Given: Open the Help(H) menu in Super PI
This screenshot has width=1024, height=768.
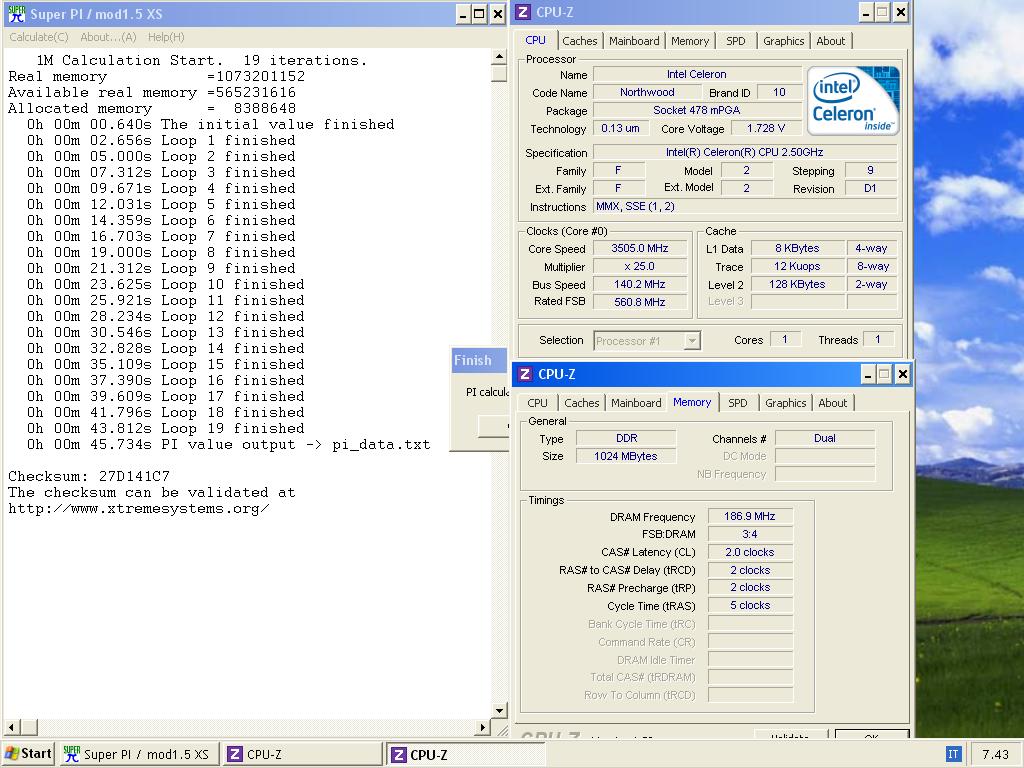Looking at the screenshot, I should [x=166, y=37].
